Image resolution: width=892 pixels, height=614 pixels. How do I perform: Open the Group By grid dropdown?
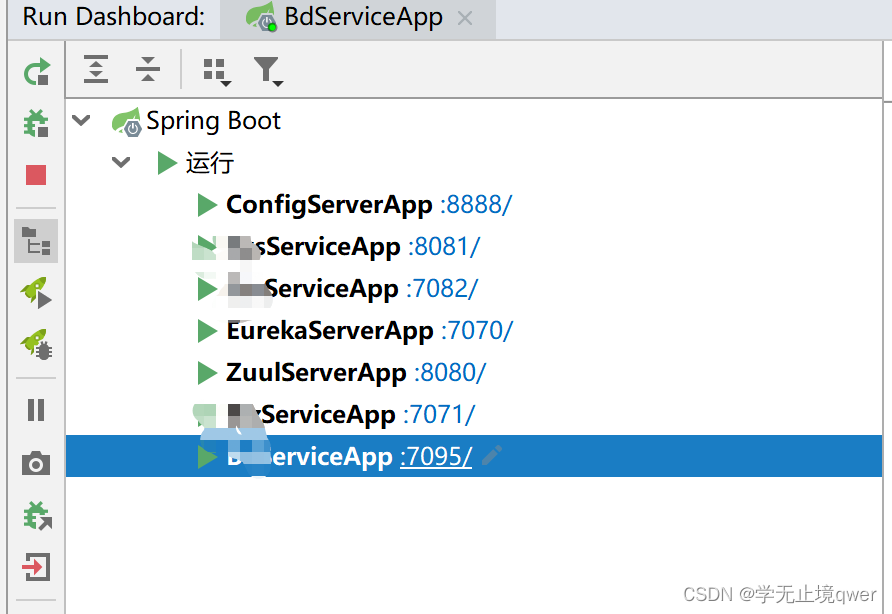point(217,72)
